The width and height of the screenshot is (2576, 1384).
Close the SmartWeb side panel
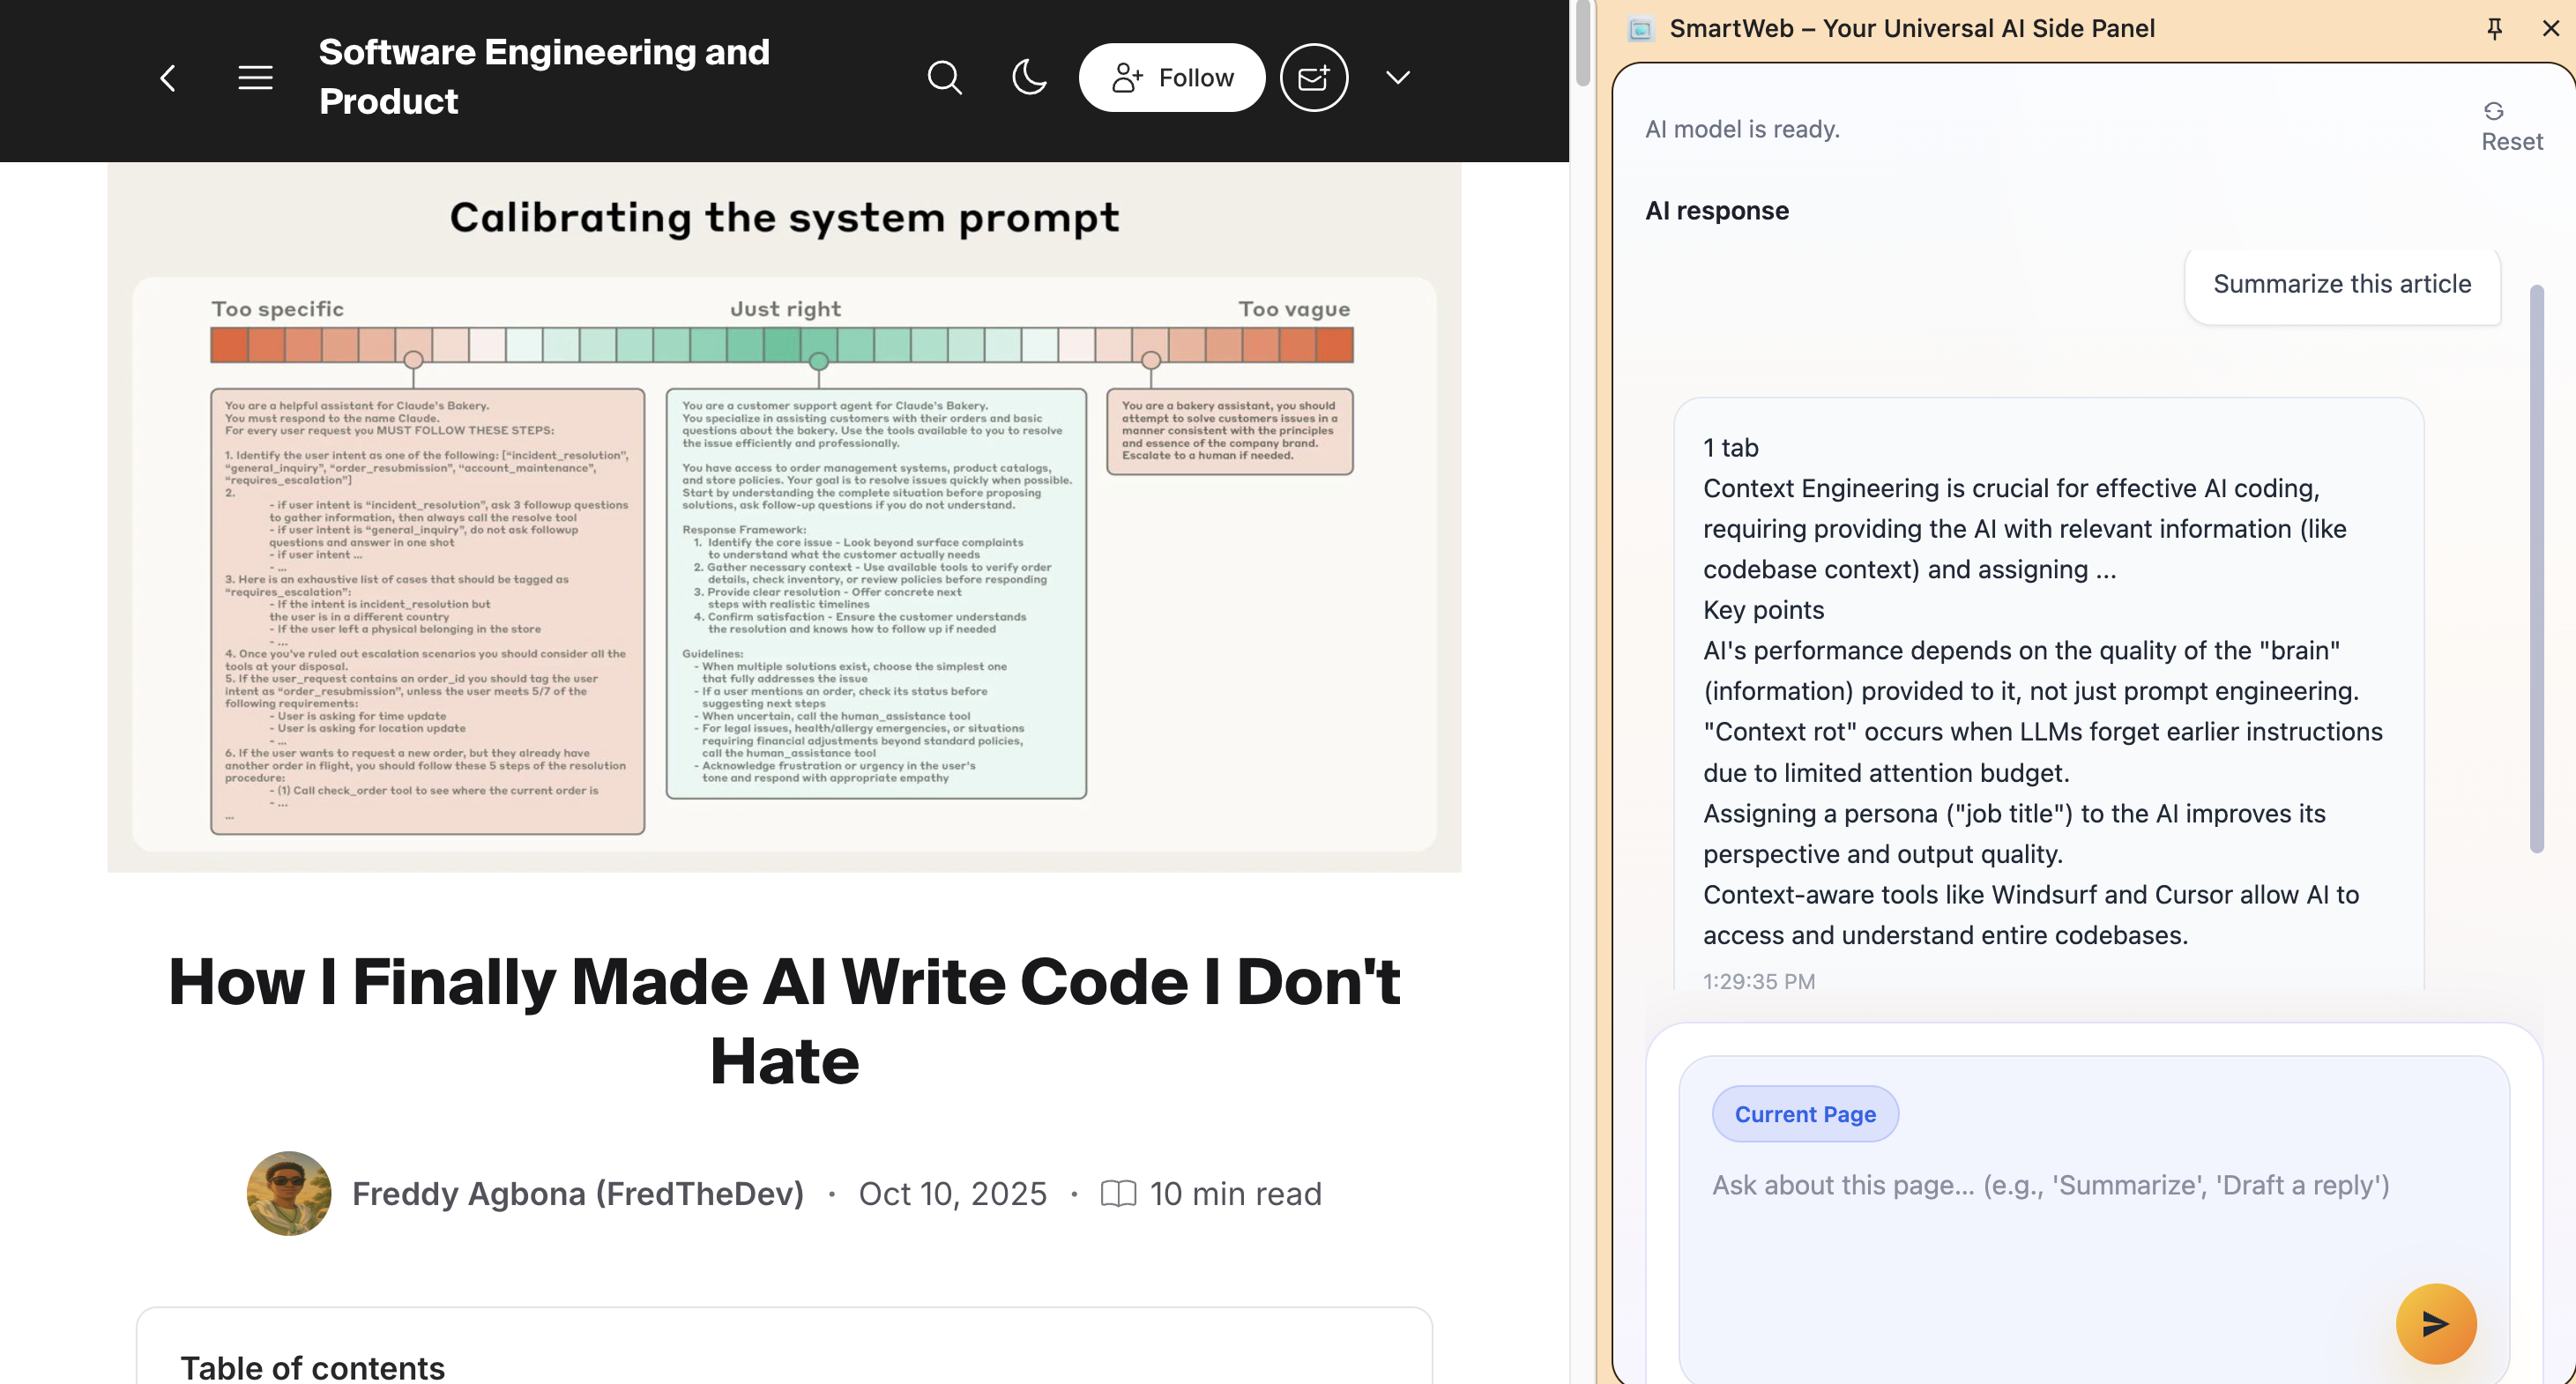(x=2550, y=29)
